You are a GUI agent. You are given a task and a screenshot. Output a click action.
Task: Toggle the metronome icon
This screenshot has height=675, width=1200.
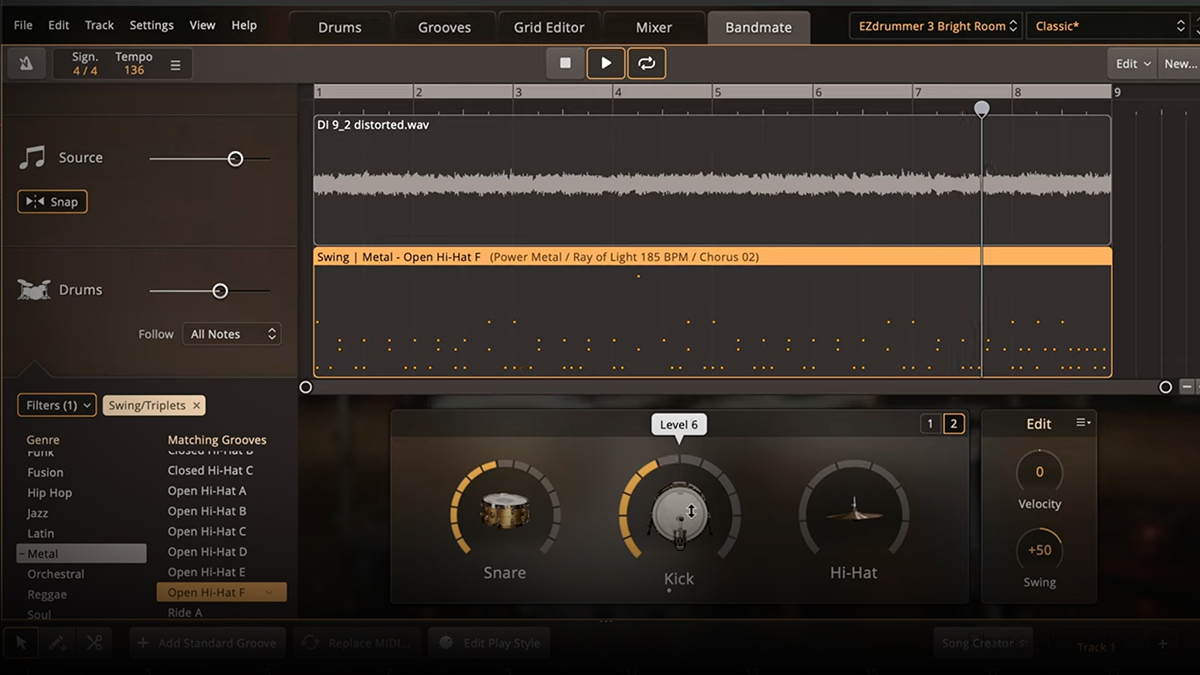pos(26,64)
